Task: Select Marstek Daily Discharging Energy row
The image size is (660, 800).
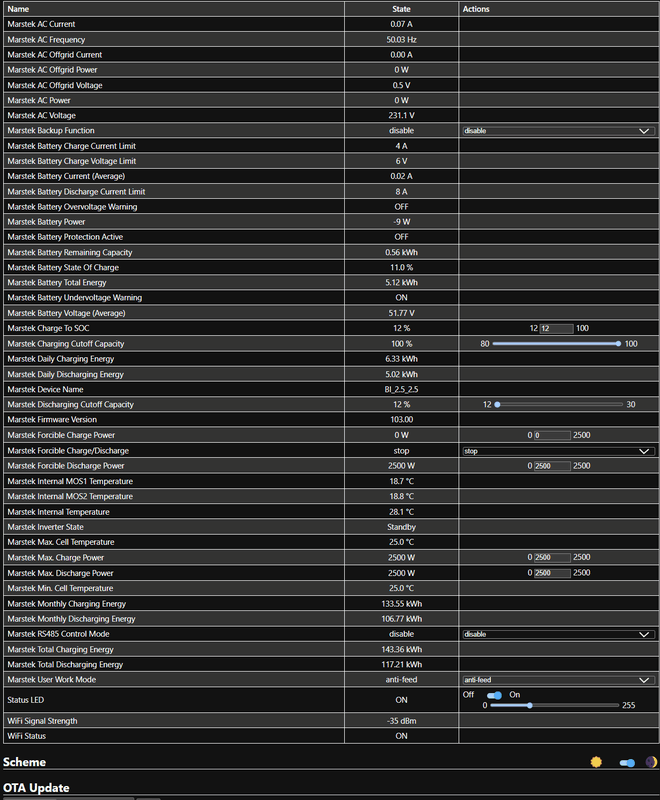Action: tap(65, 374)
